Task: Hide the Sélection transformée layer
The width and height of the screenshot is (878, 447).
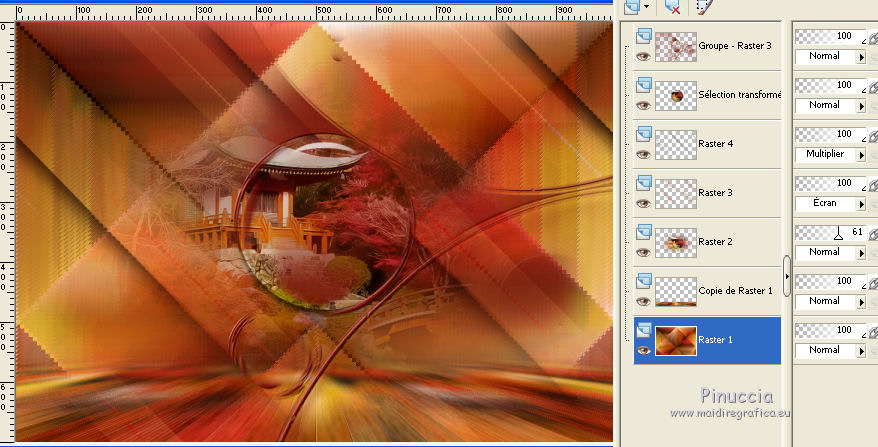Action: click(643, 105)
